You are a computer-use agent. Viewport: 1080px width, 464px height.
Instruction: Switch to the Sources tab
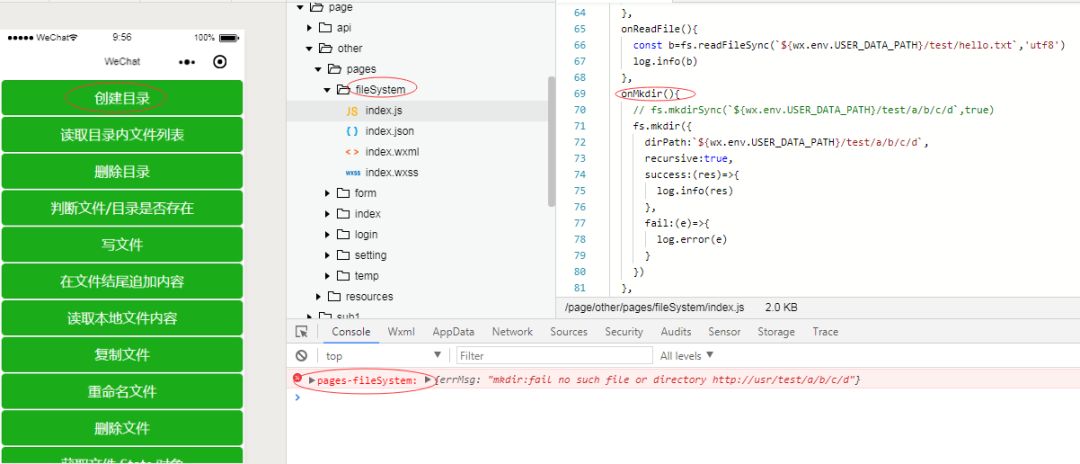click(x=569, y=332)
